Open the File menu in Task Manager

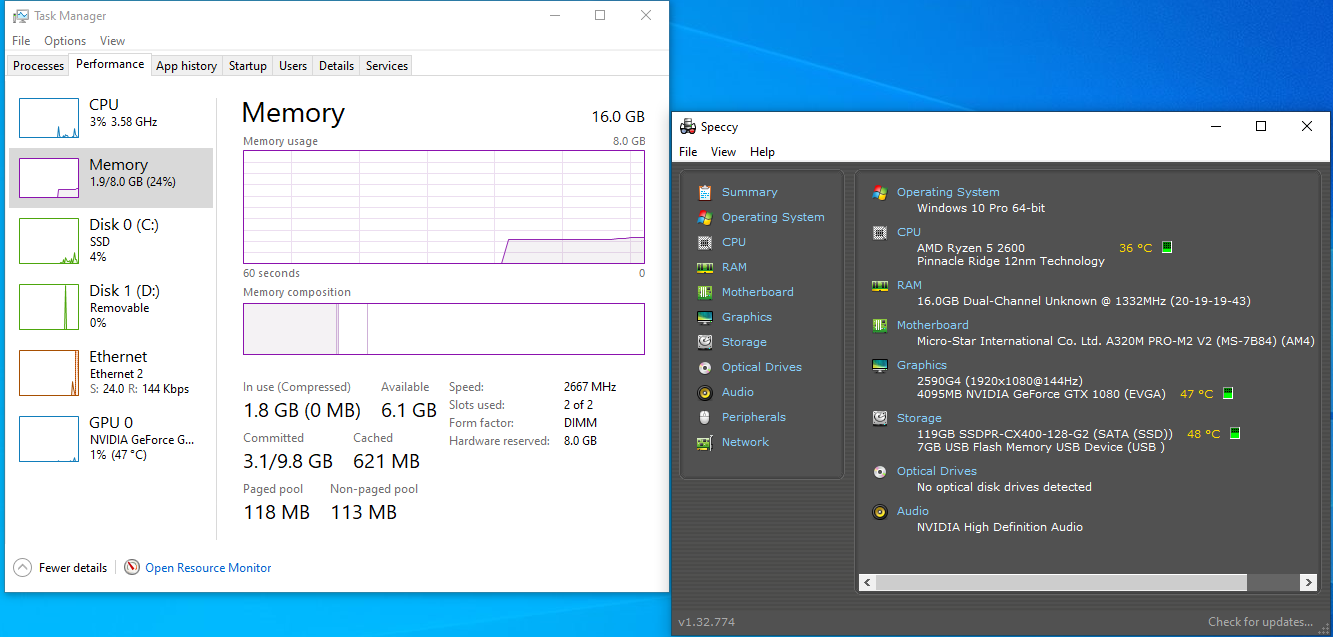(21, 41)
